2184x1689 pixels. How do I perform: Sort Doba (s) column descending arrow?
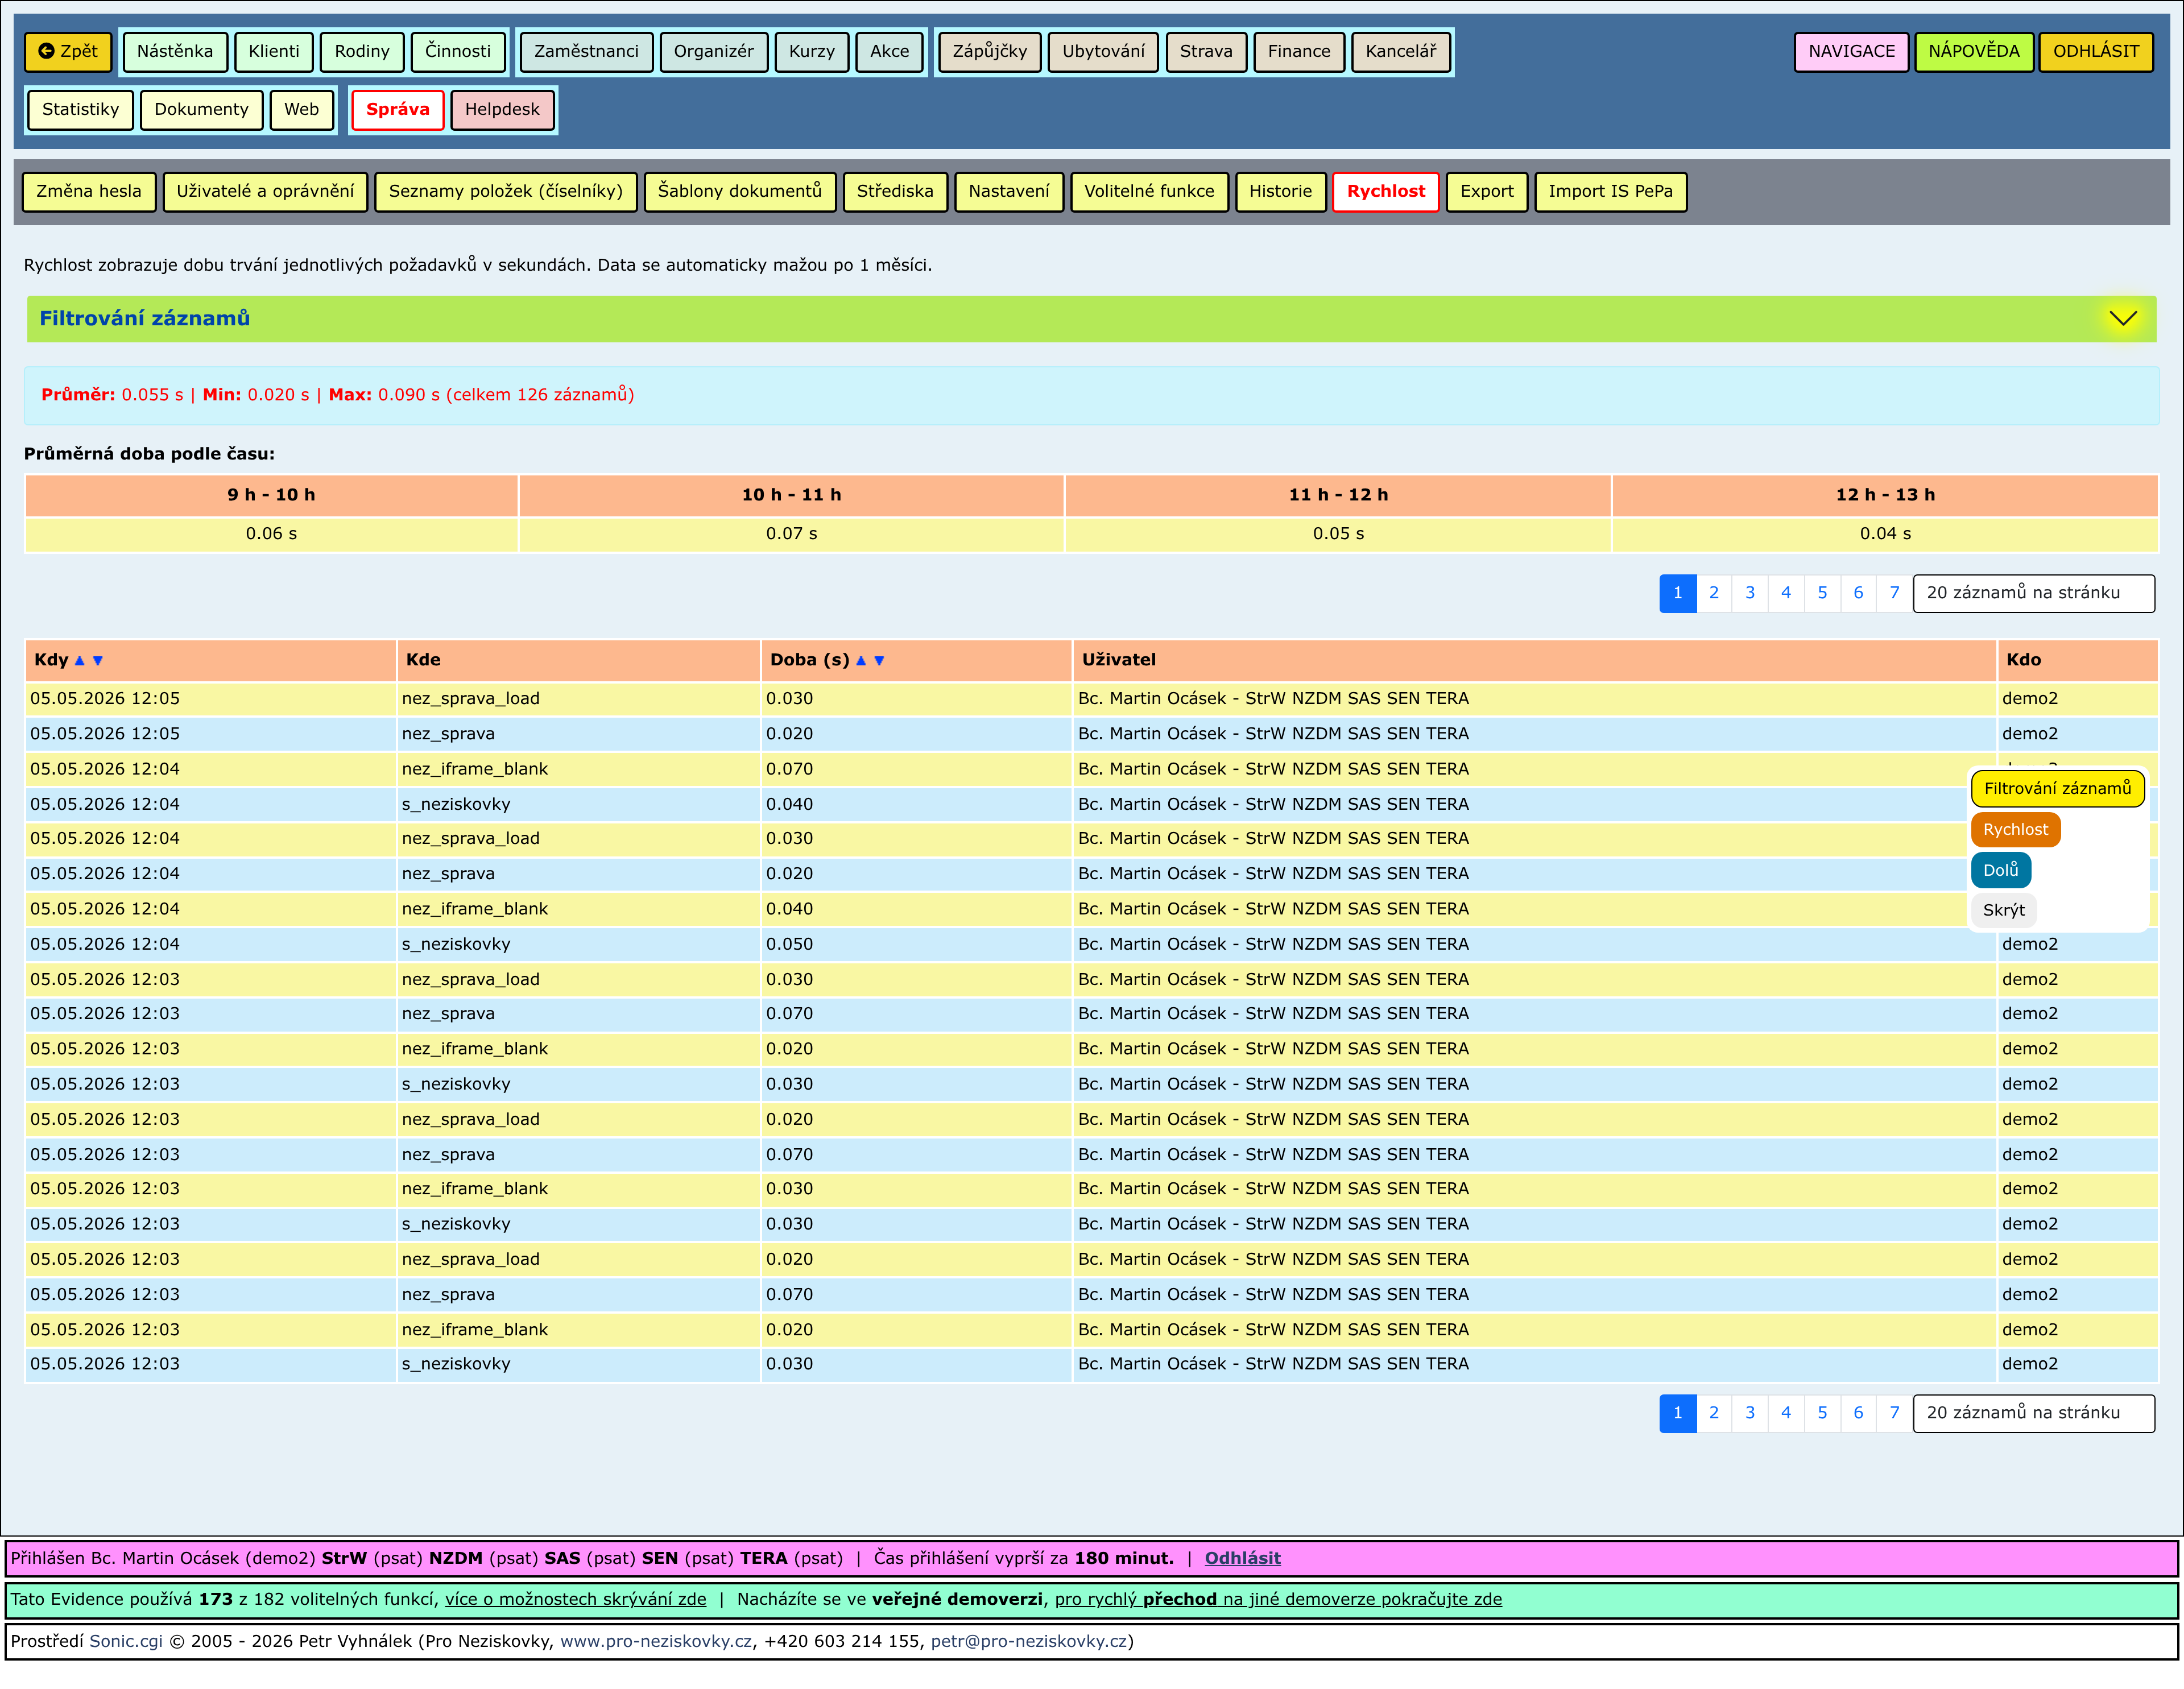click(879, 660)
